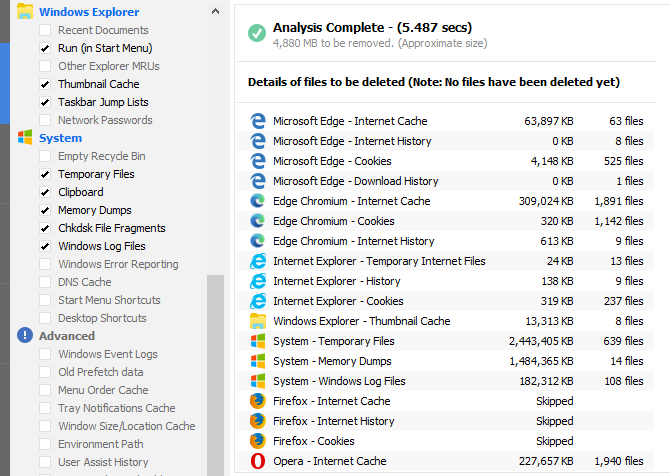
Task: Click the Microsoft Edge Internet Cache icon
Action: pyautogui.click(x=258, y=121)
